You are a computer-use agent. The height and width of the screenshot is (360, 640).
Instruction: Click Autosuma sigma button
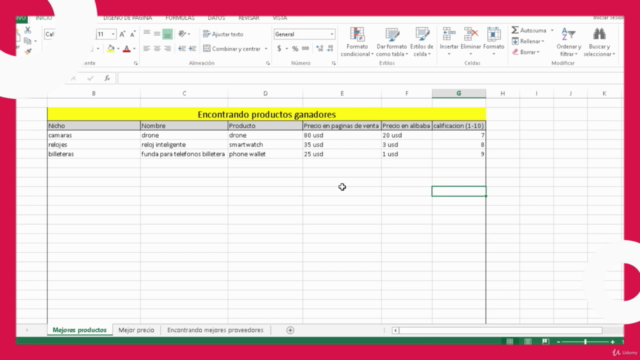pyautogui.click(x=529, y=30)
